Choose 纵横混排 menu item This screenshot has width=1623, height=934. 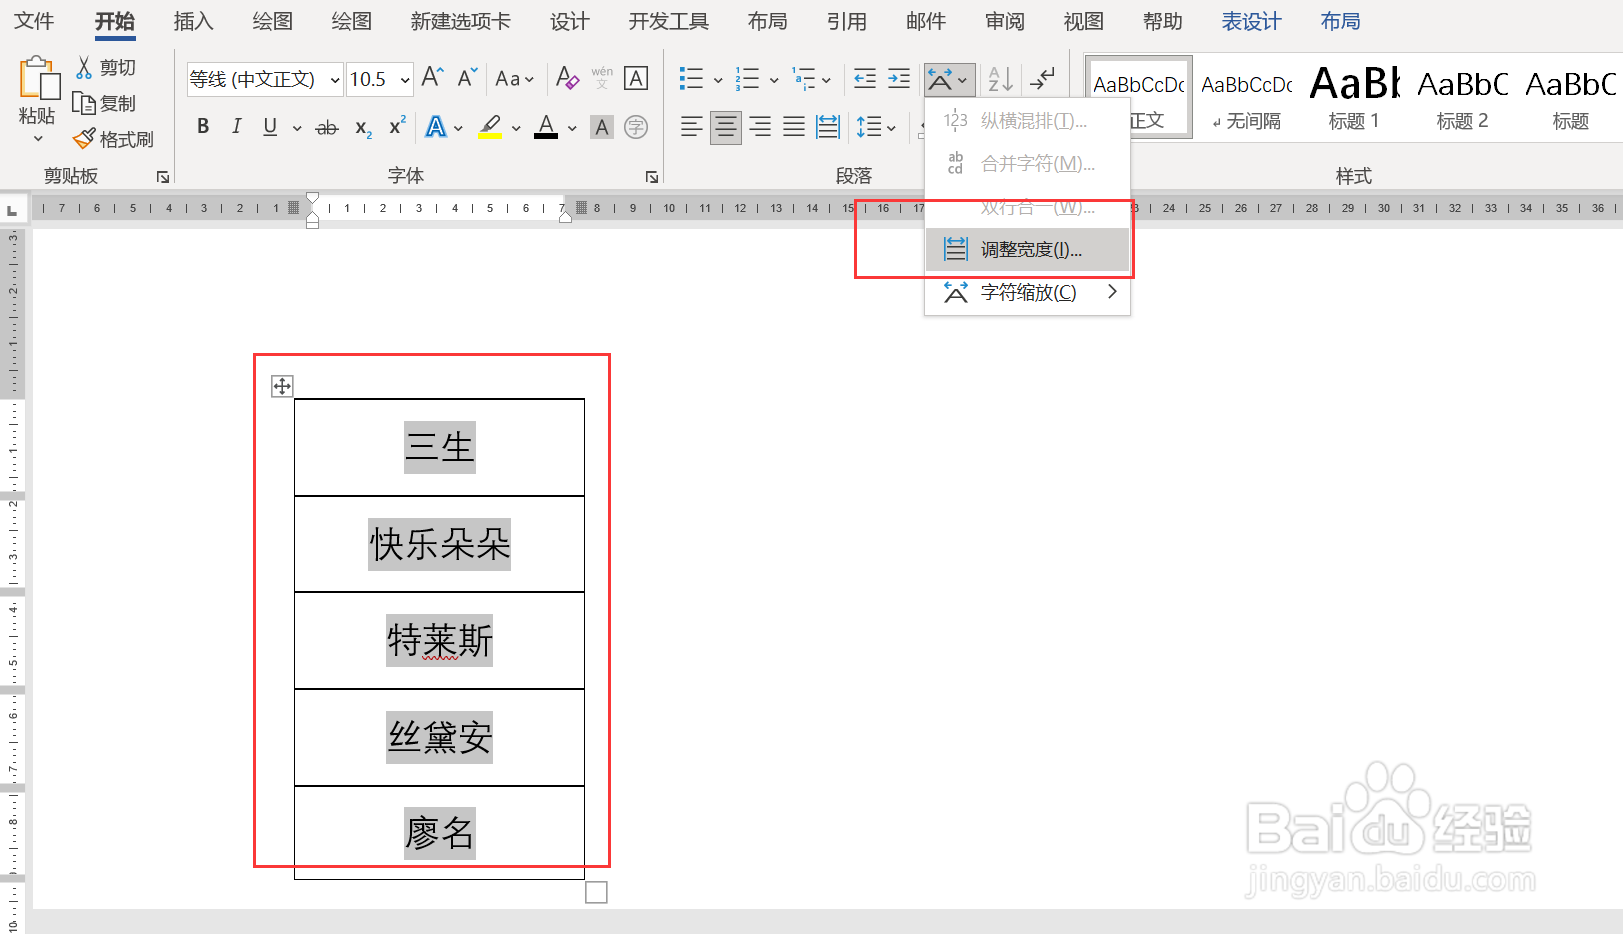coord(1028,120)
